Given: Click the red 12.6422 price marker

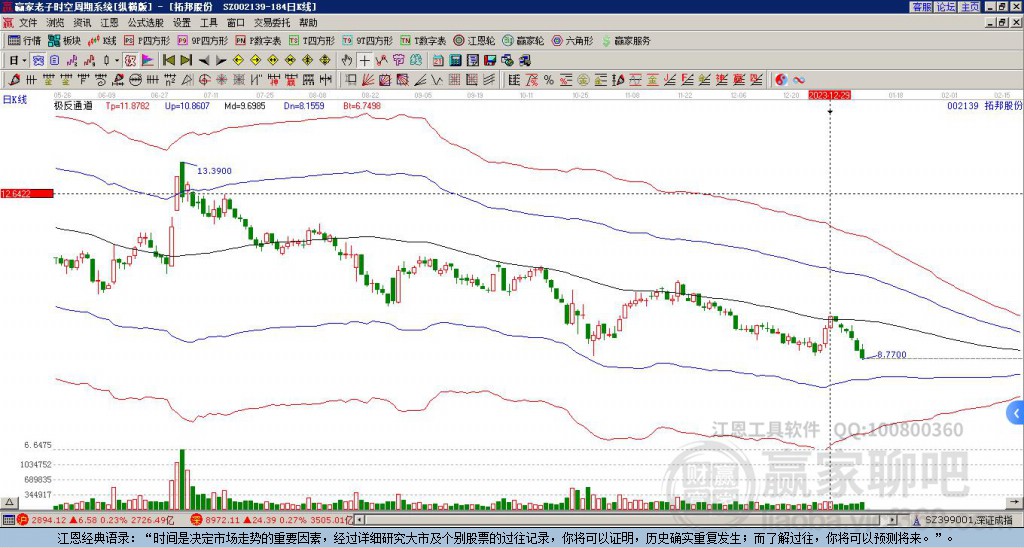Looking at the screenshot, I should coord(25,193).
